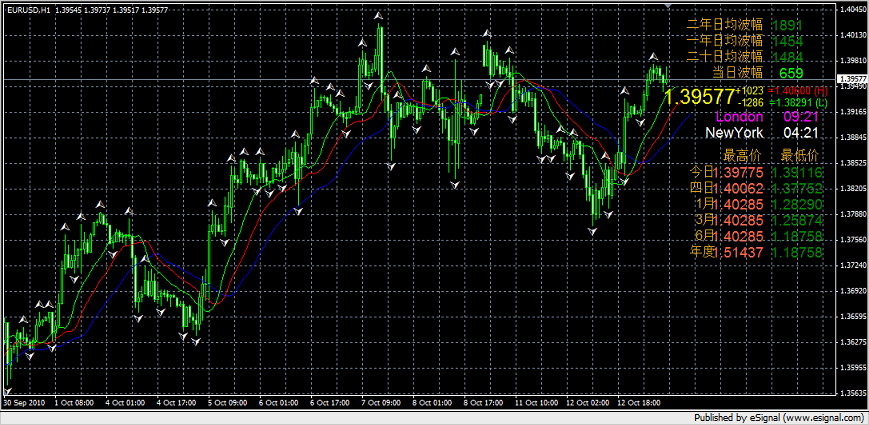Viewport: 869px width, 425px height.
Task: Click the green =1.38291 (L) value
Action: (x=799, y=102)
